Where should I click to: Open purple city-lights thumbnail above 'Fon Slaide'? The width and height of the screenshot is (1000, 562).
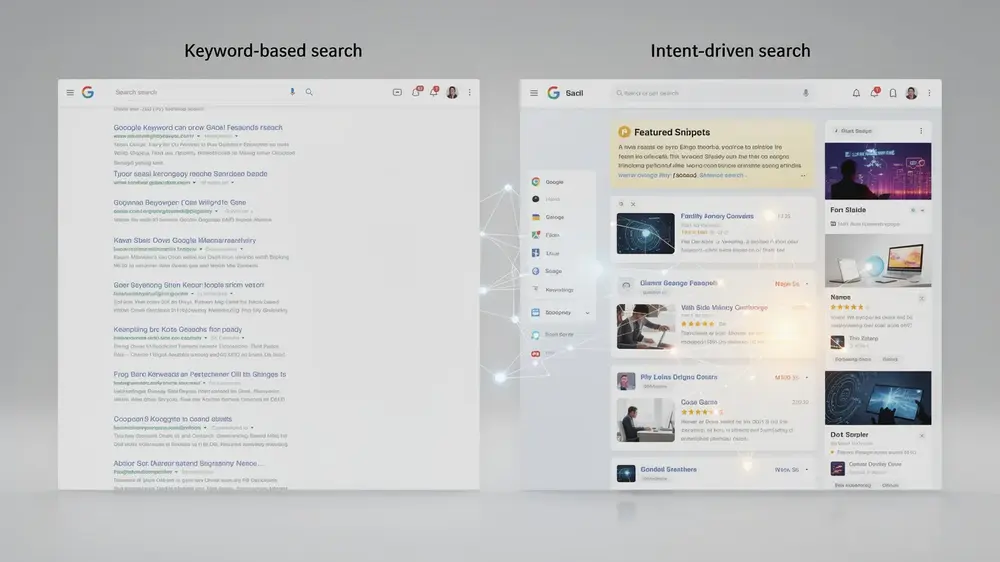tap(878, 171)
